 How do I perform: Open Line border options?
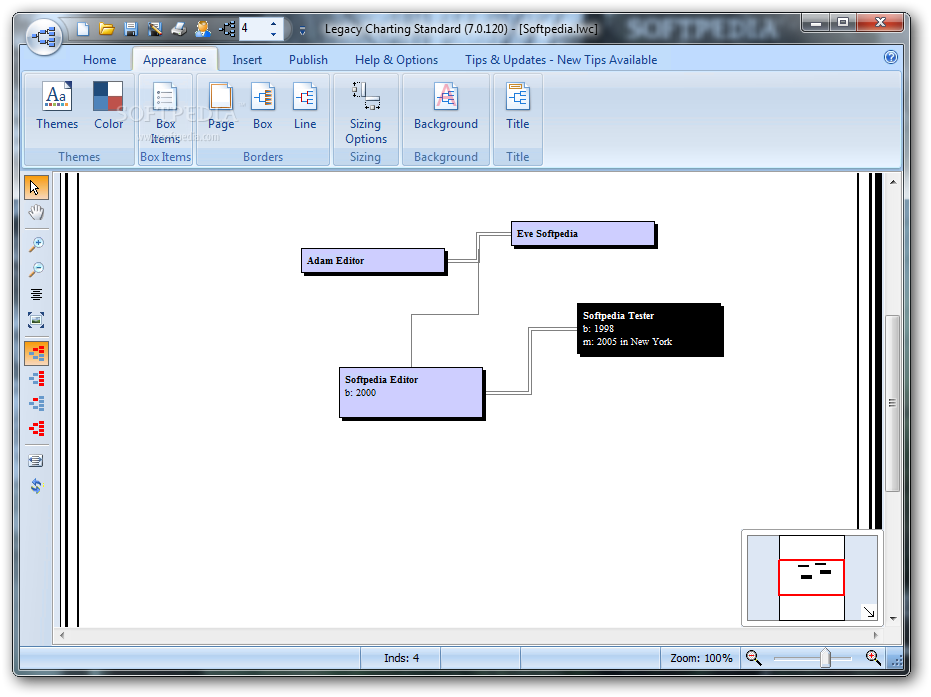coord(305,106)
